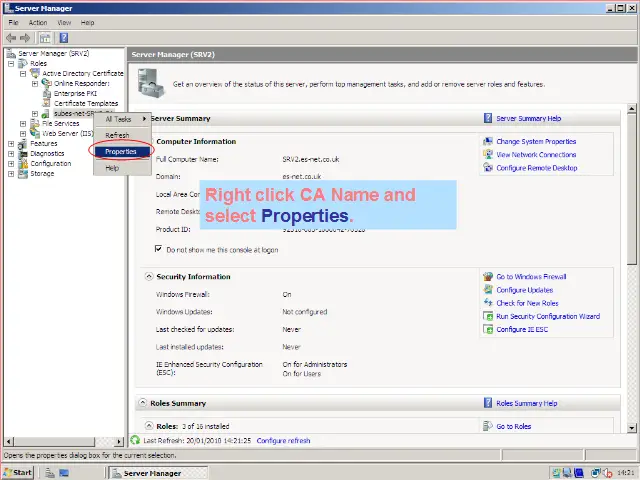Click the Configure Updates icon
Viewport: 640px width, 480px height.
pos(488,290)
